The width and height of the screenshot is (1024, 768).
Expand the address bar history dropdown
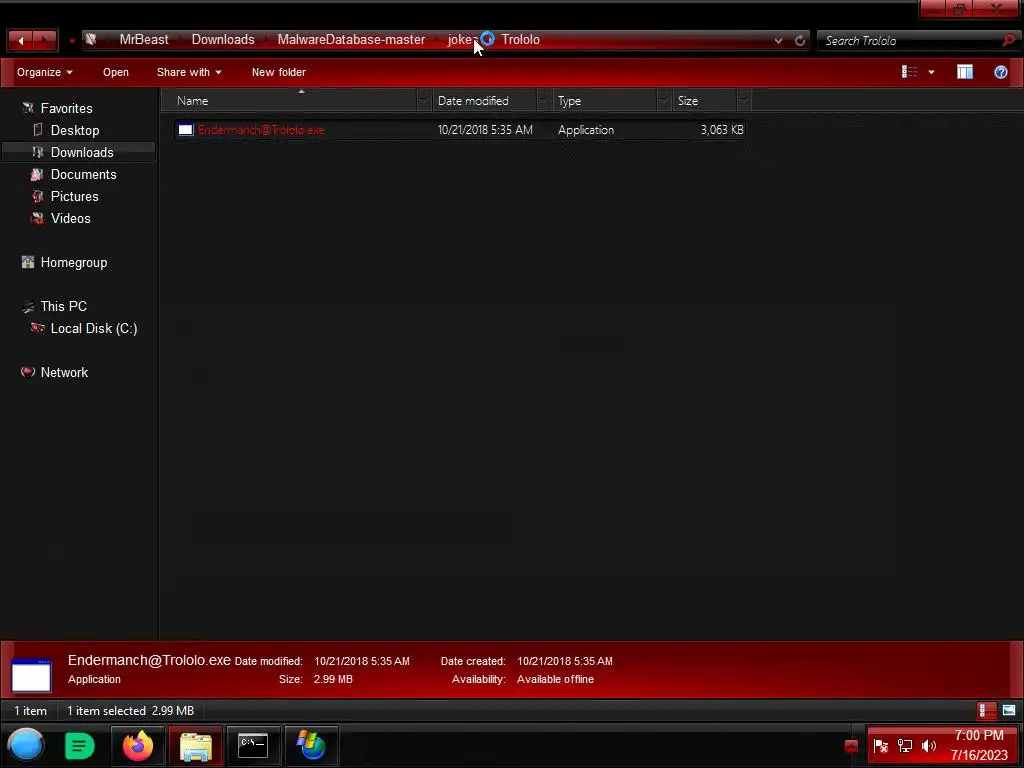pyautogui.click(x=778, y=40)
